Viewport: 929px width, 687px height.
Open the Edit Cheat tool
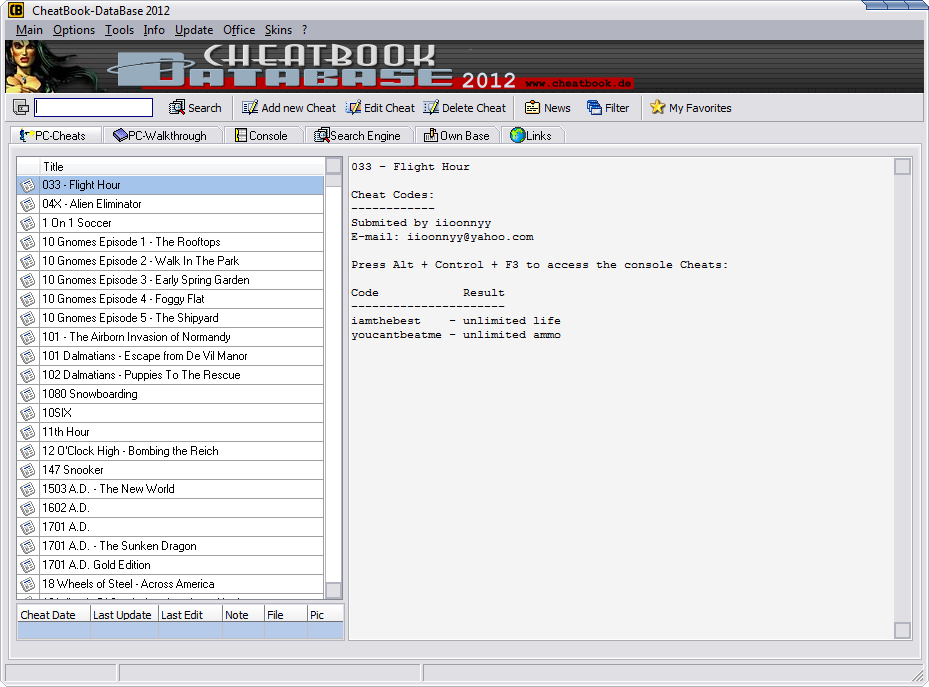[380, 108]
